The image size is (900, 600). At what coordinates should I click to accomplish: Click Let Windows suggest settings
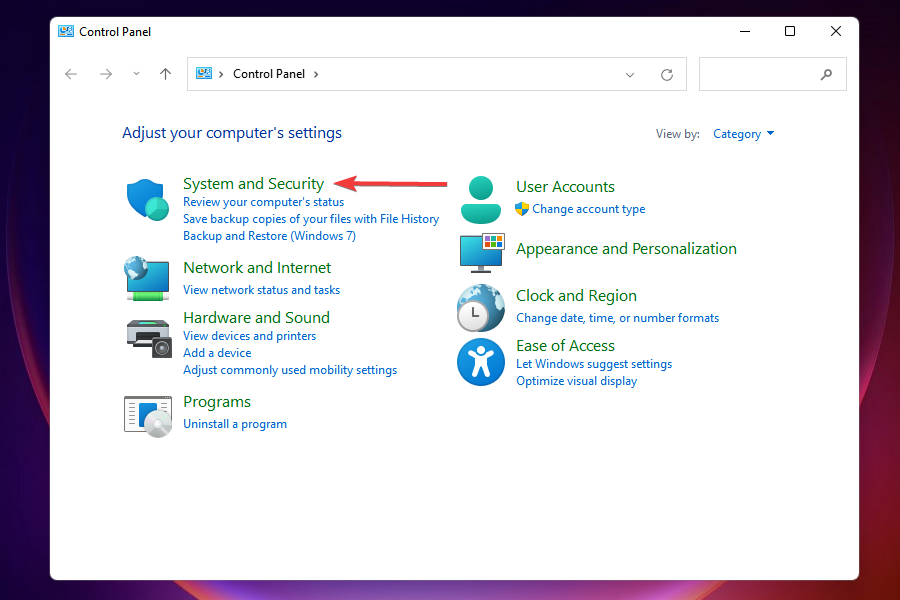[x=593, y=364]
